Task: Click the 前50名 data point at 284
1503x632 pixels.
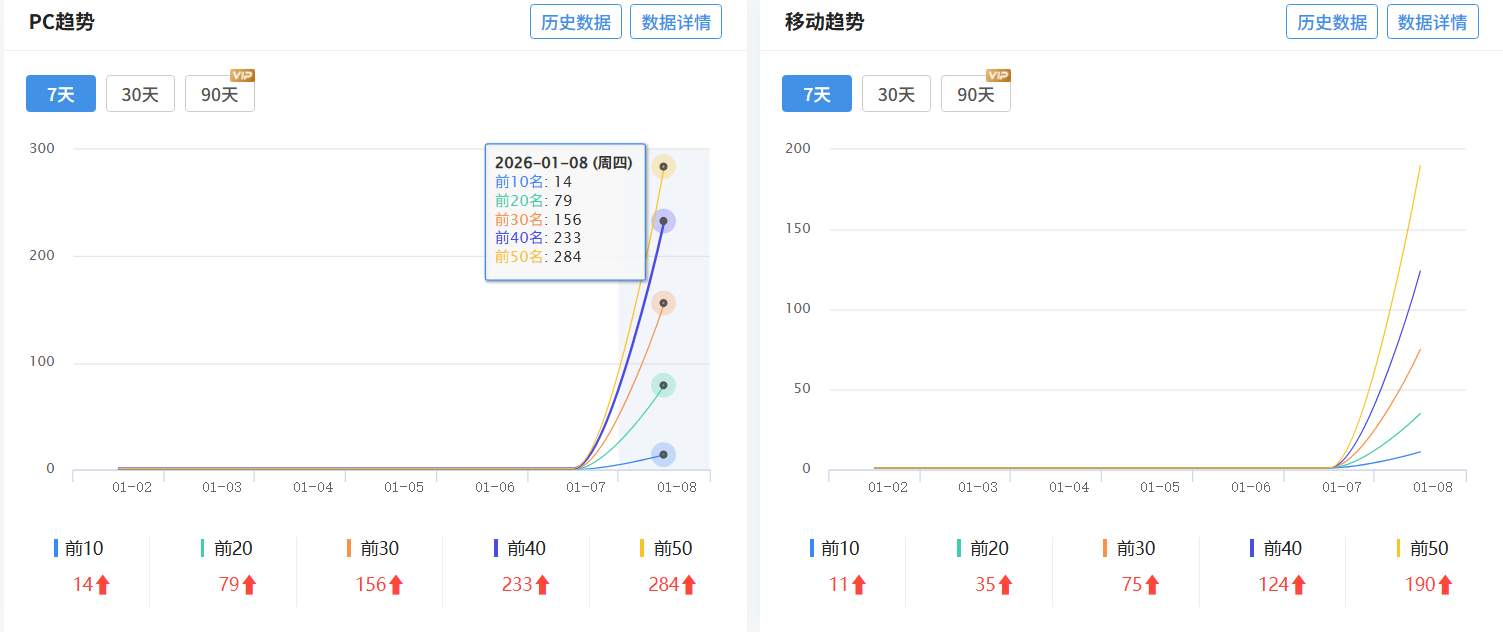Action: [663, 167]
